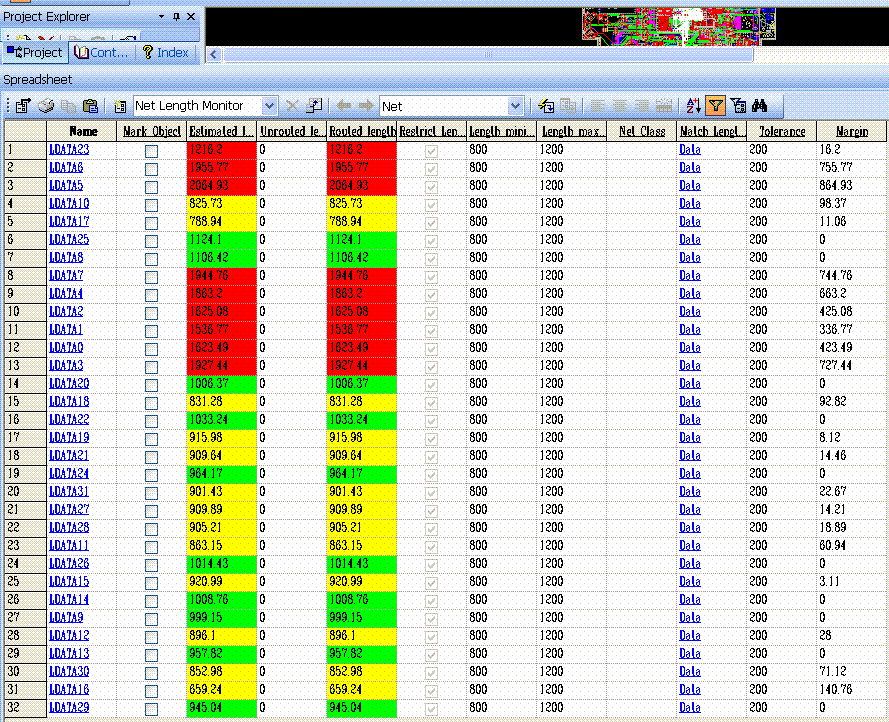
Task: Expand the Net object type dropdown
Action: 515,106
